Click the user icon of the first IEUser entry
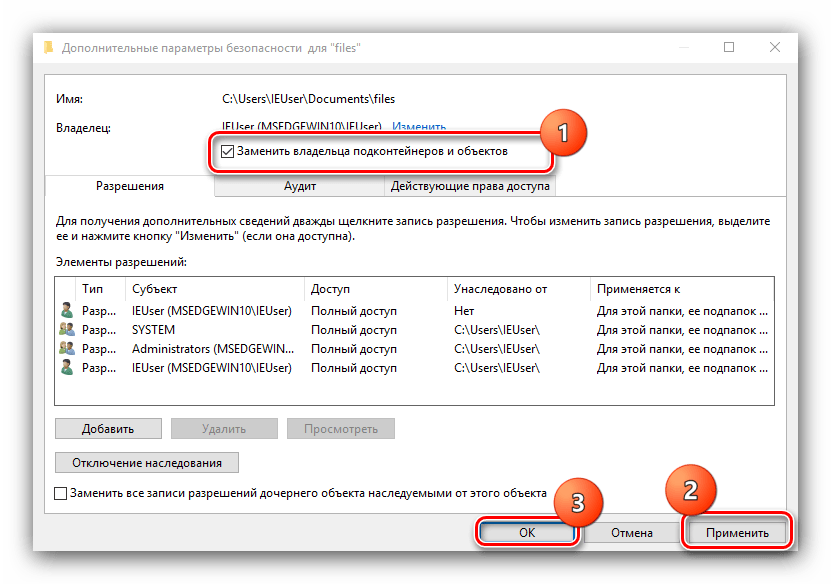 [x=67, y=311]
